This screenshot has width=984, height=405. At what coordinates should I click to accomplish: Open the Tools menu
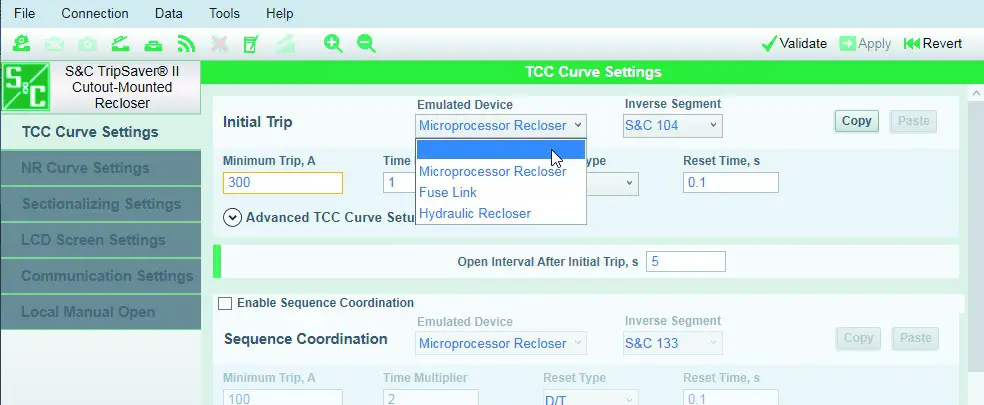[x=224, y=13]
